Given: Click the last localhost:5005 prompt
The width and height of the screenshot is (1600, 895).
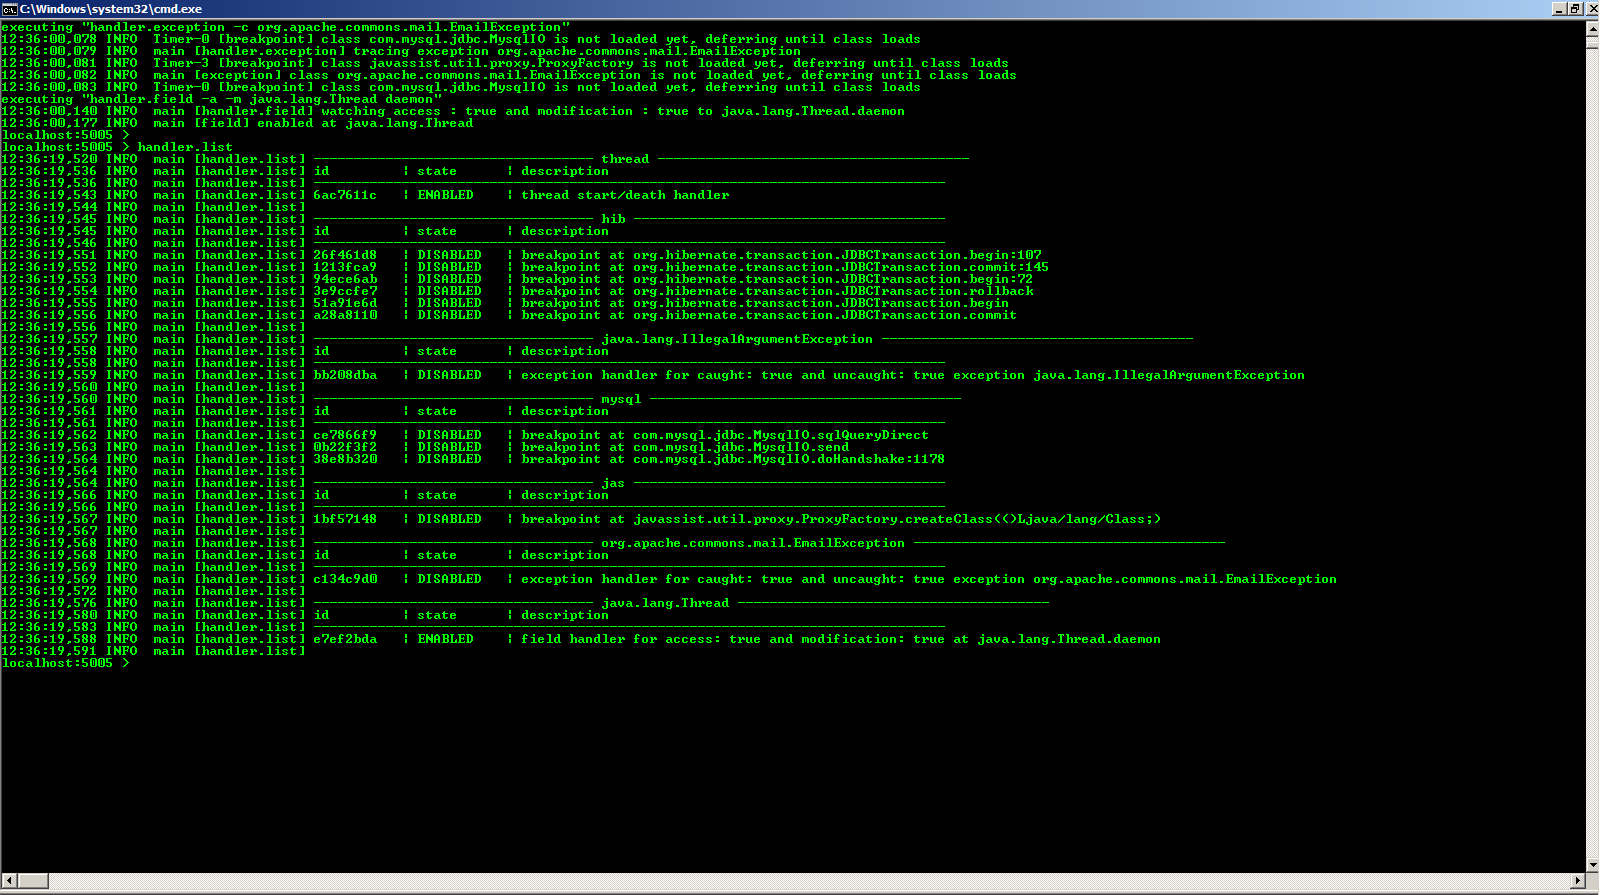Looking at the screenshot, I should (x=66, y=663).
